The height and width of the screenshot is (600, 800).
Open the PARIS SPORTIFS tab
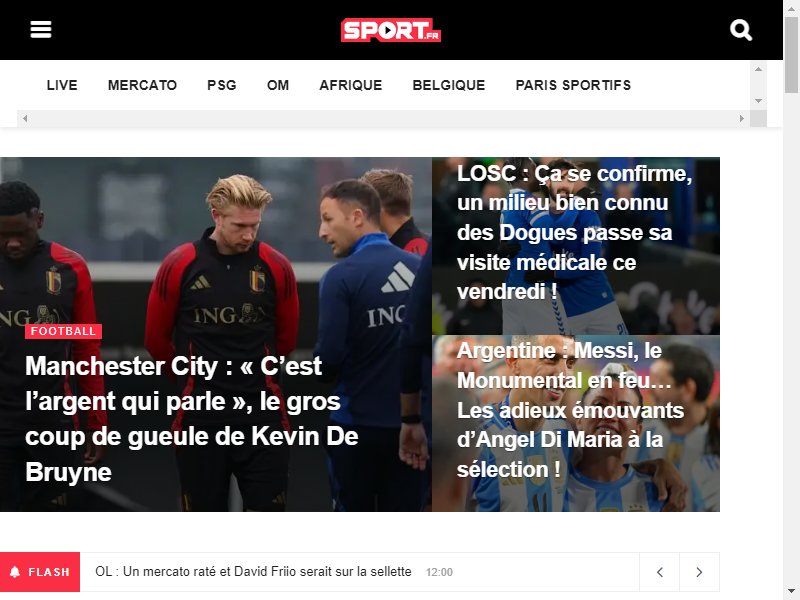tap(573, 85)
